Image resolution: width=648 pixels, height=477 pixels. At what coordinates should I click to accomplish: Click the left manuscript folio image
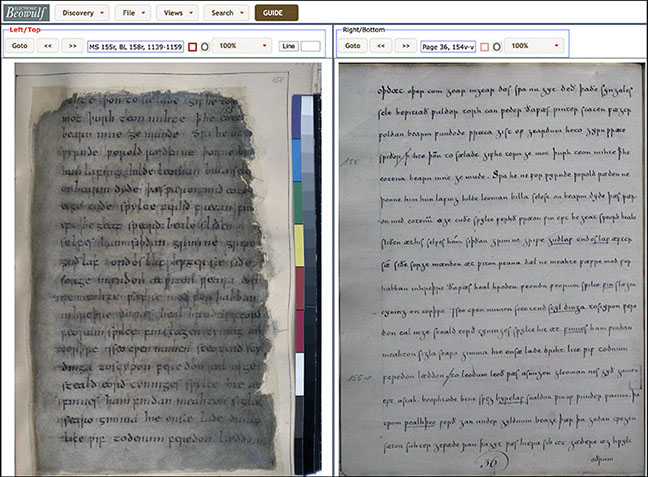pos(167,269)
